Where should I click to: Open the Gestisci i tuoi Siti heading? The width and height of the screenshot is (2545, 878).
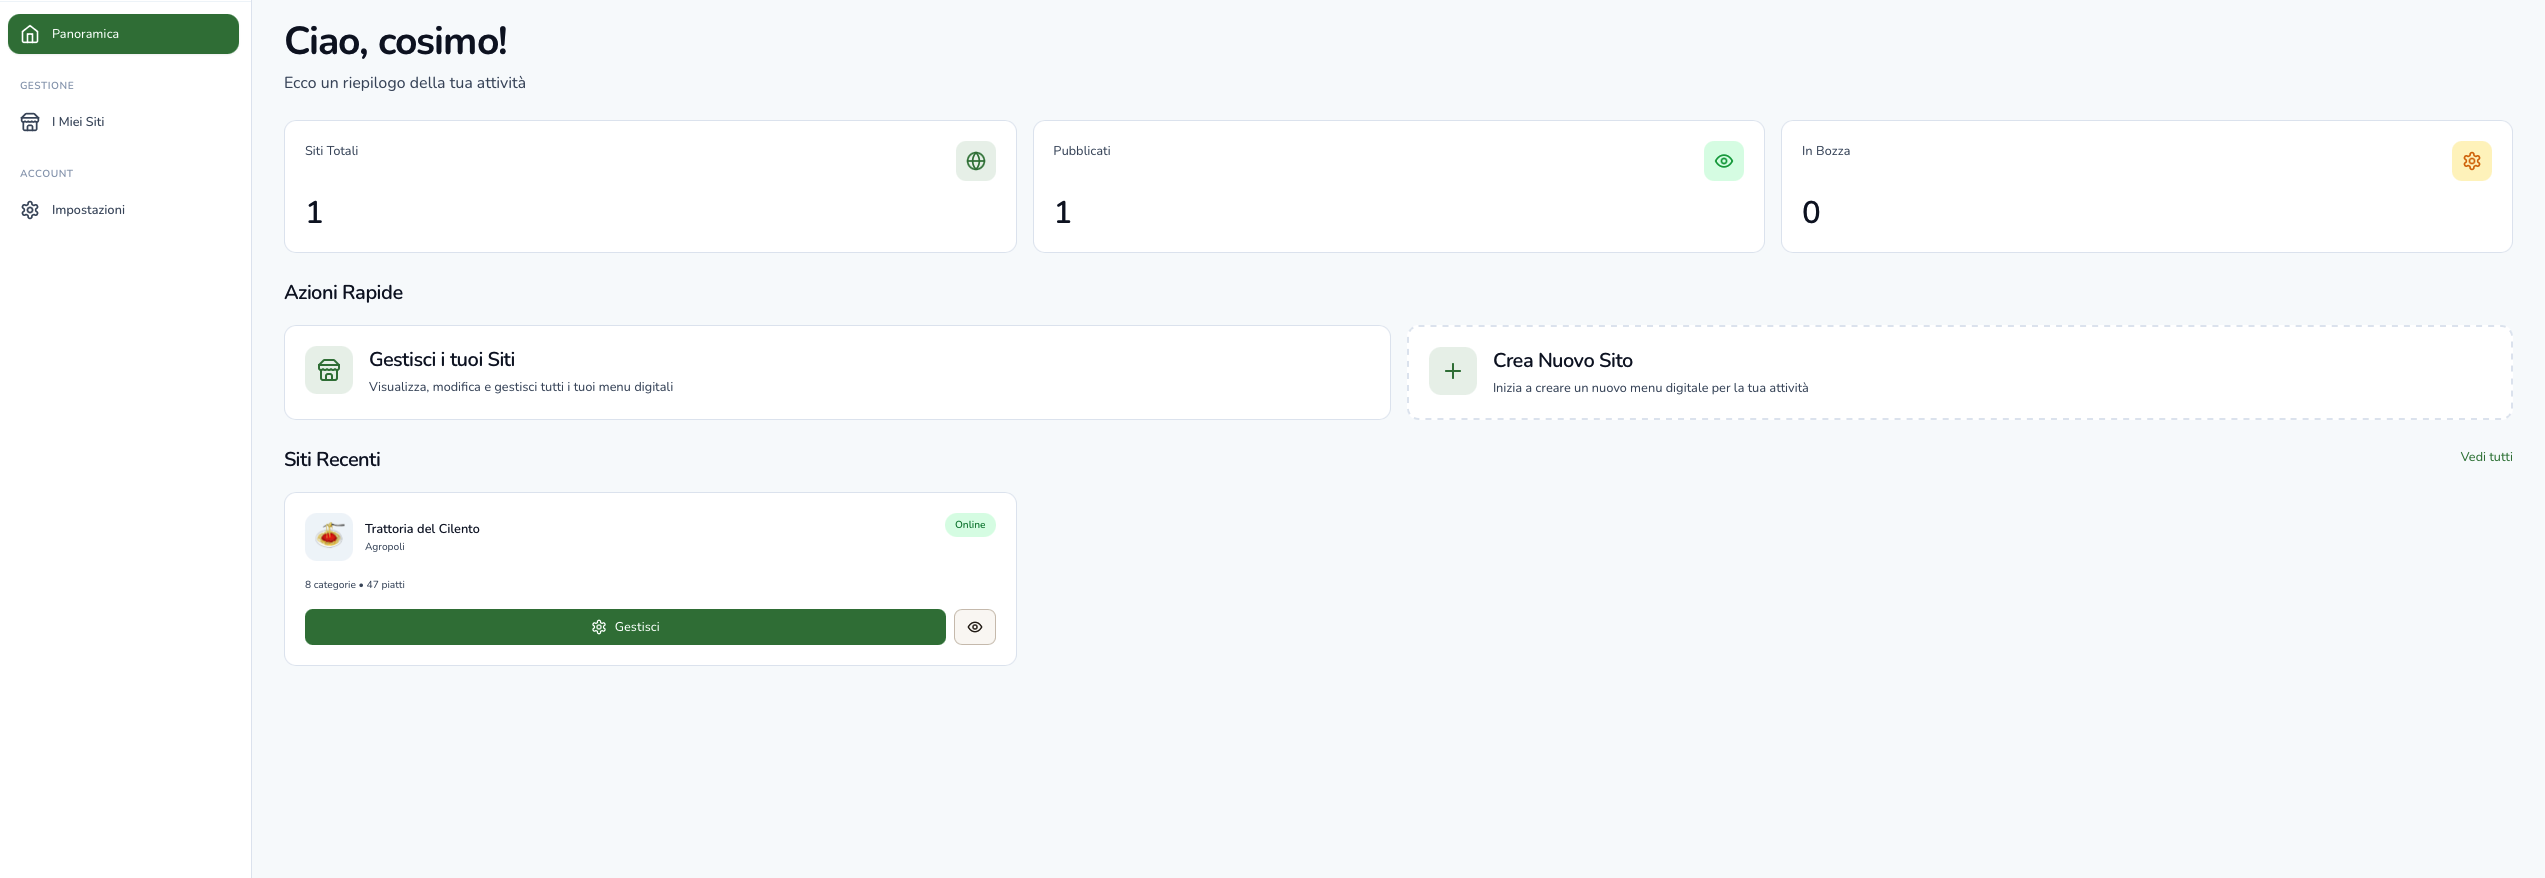click(x=441, y=360)
